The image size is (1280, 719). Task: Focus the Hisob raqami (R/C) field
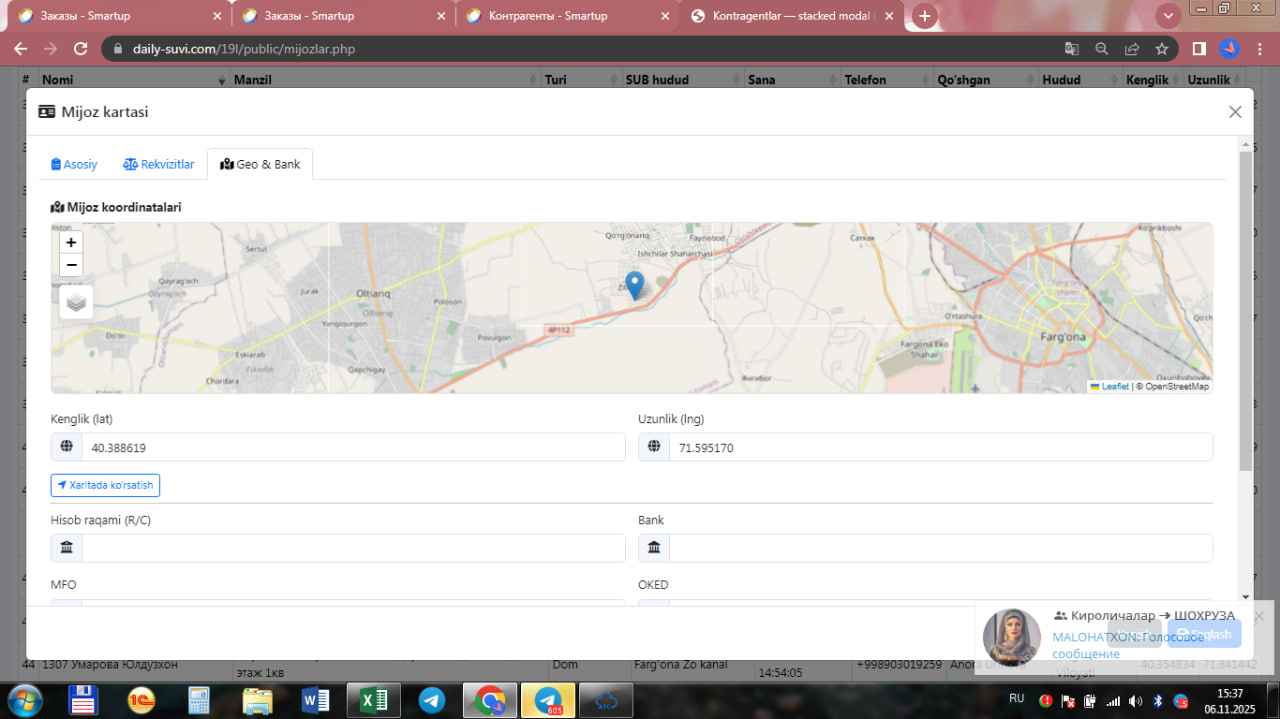(x=352, y=548)
